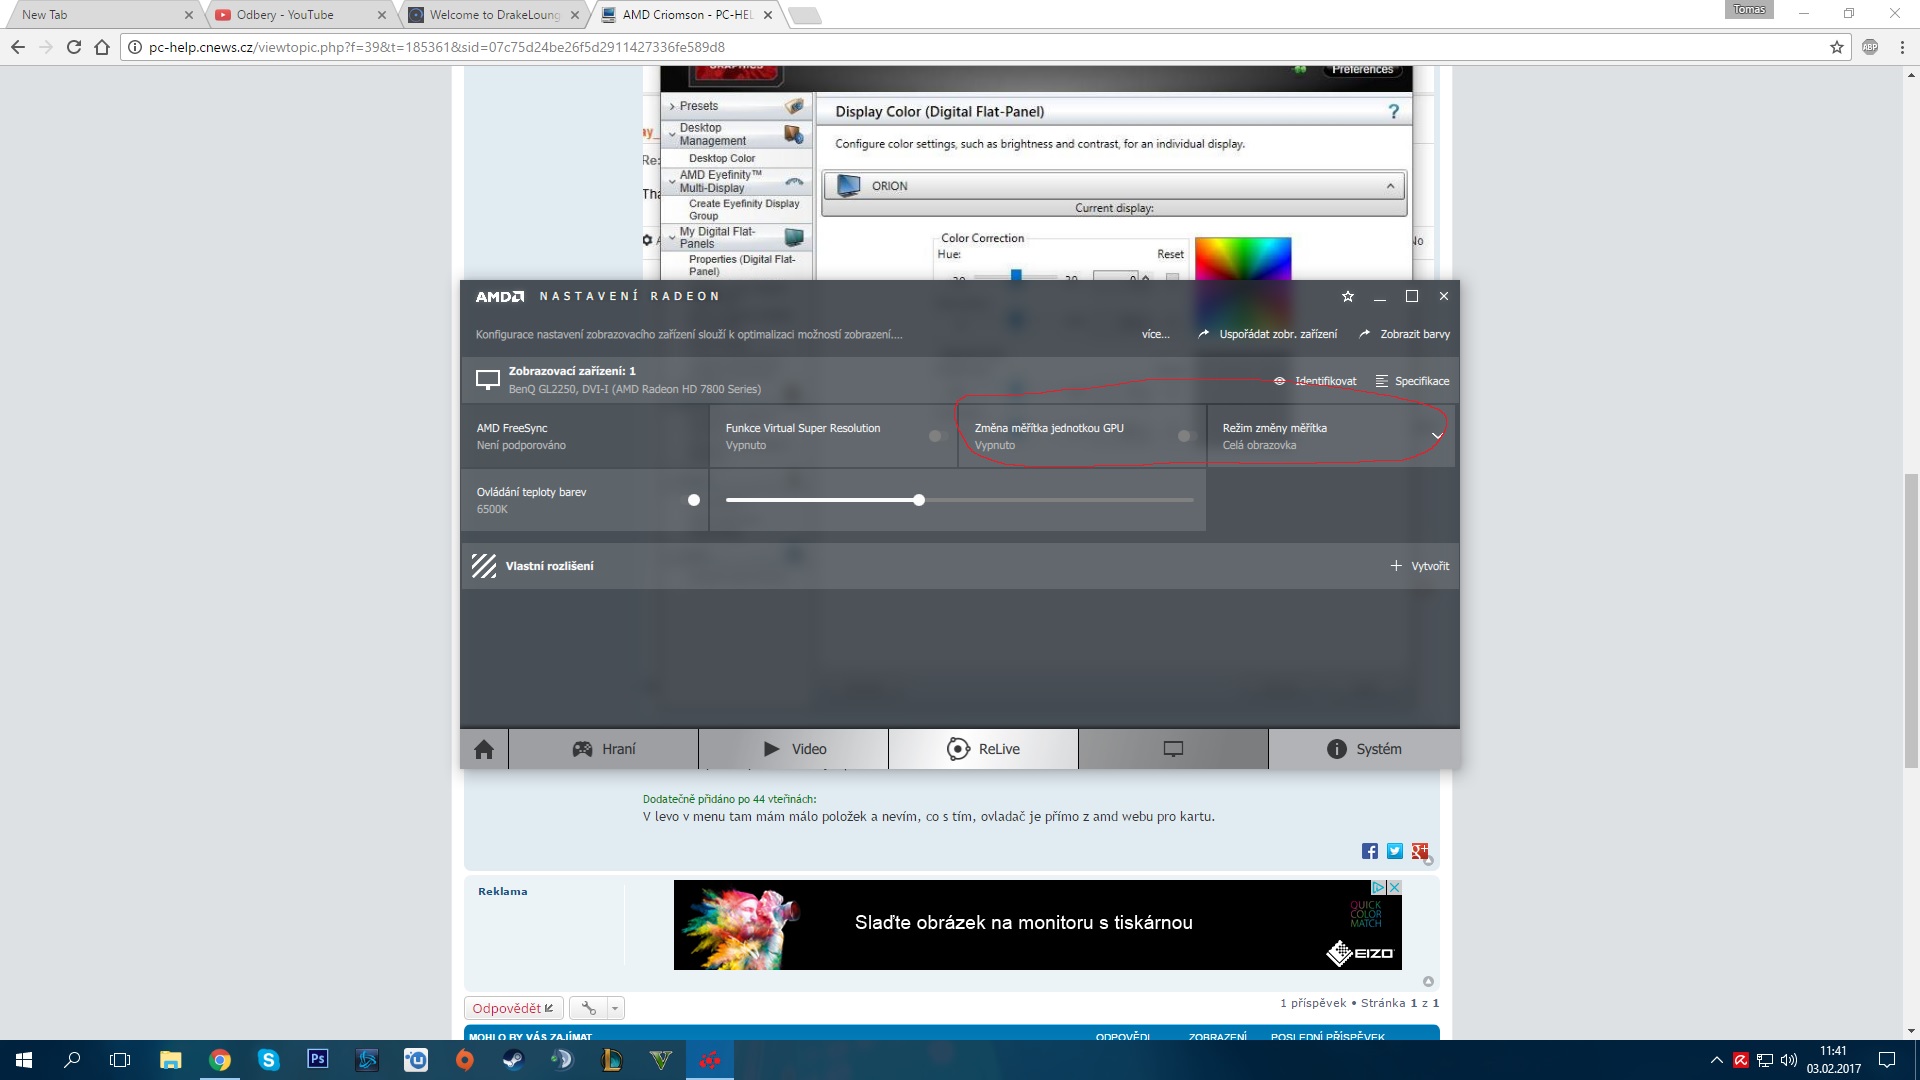Show hidden system tray icons

coord(1716,1060)
